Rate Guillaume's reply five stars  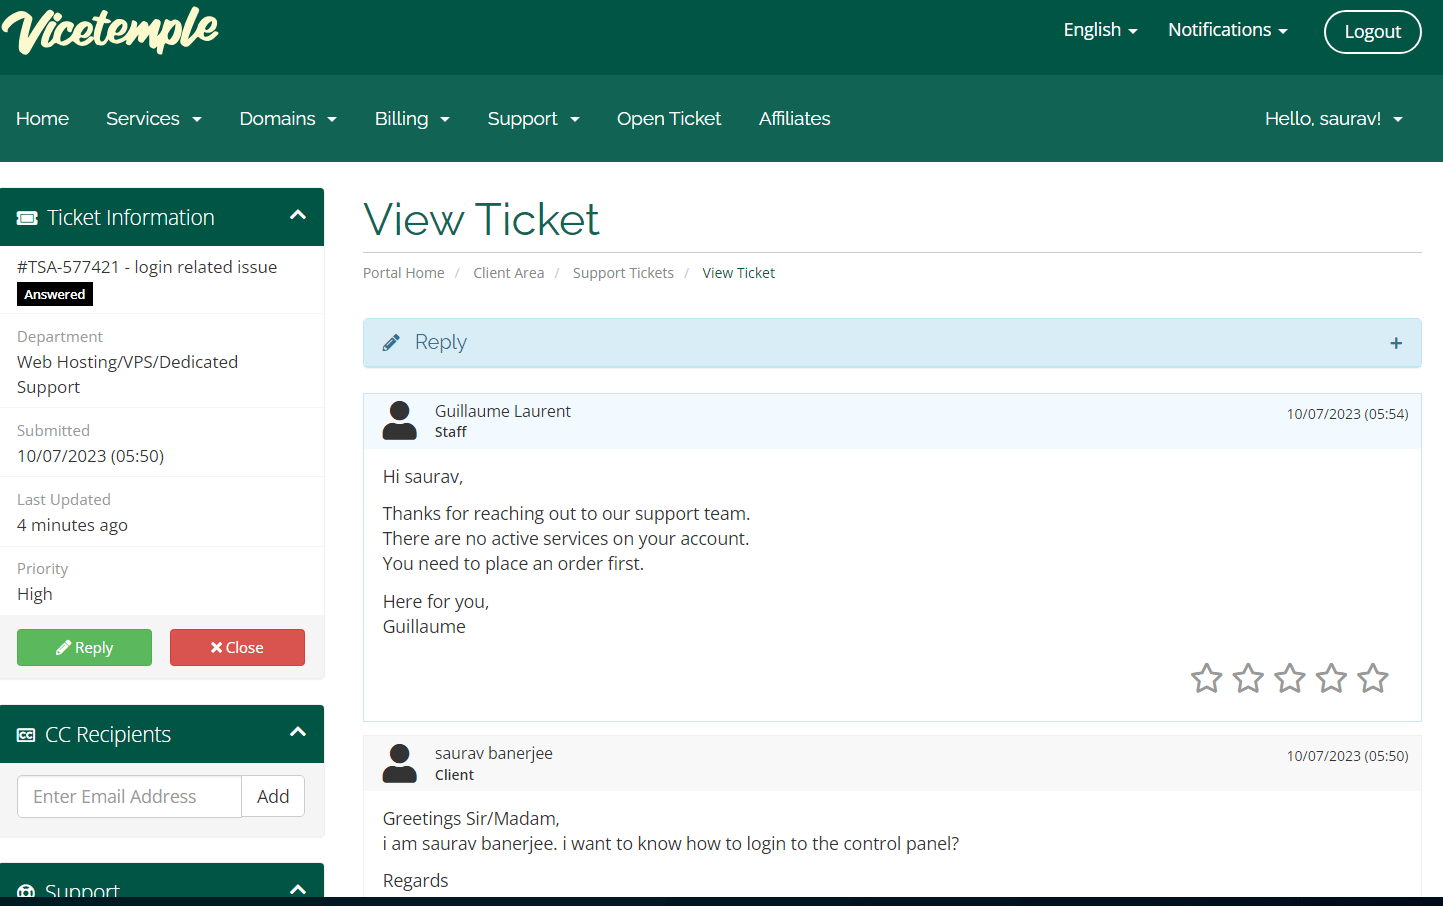[x=1372, y=678]
